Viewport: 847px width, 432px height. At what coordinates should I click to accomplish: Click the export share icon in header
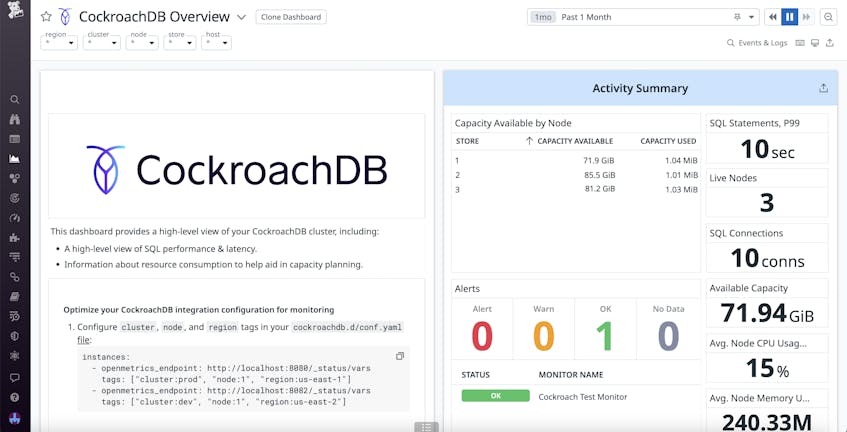click(x=830, y=43)
